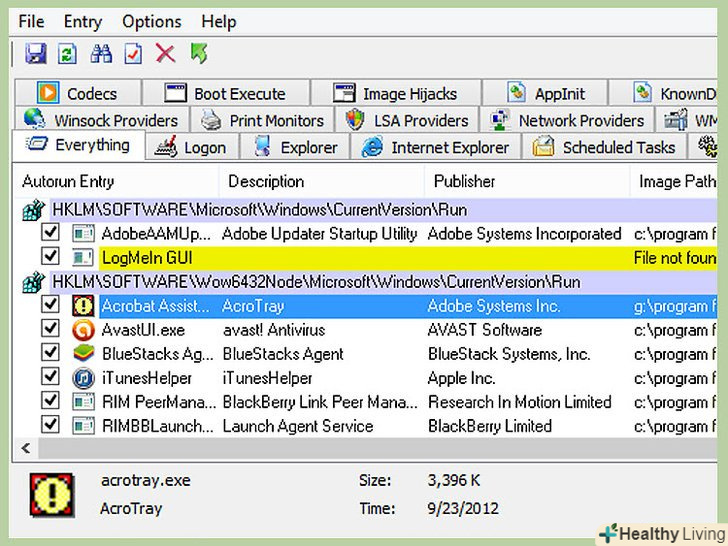Click the AdobeAAMUp entry icon
Image resolution: width=728 pixels, height=546 pixels.
(x=84, y=233)
